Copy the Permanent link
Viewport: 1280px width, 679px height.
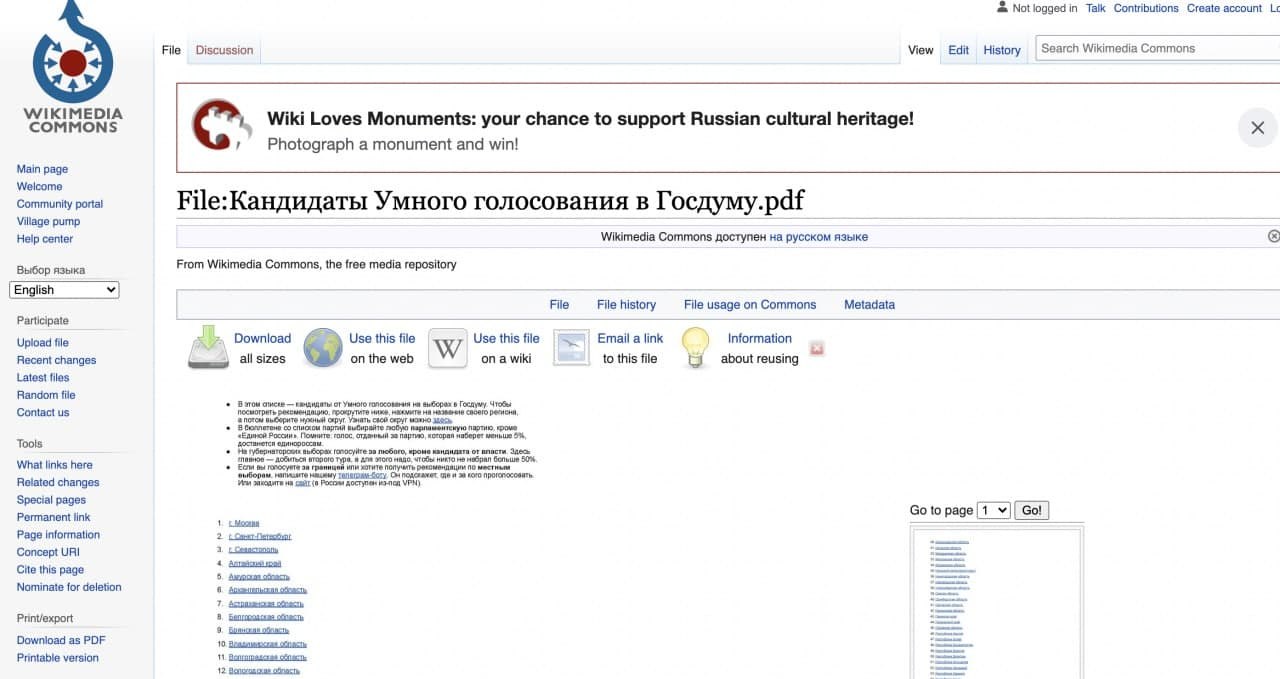click(x=53, y=517)
